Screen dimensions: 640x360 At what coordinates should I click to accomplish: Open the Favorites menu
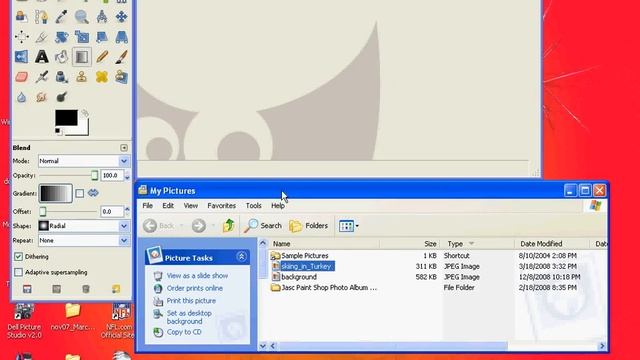point(222,206)
